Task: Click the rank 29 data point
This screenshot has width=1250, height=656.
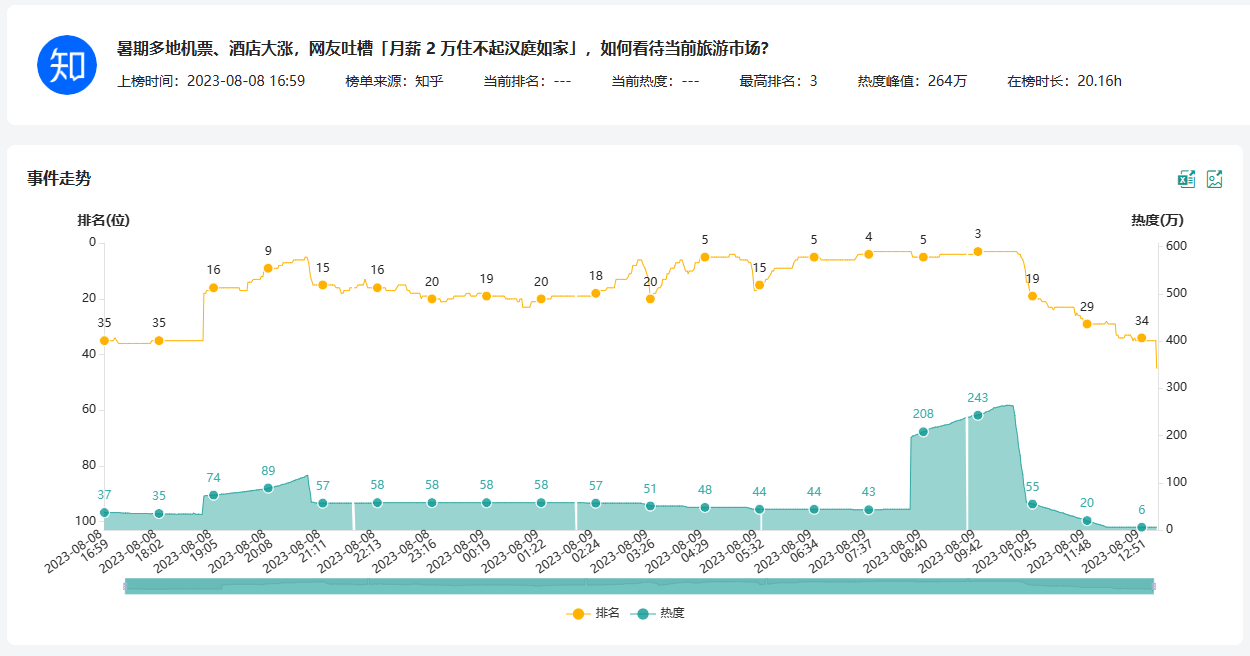Action: (1087, 324)
